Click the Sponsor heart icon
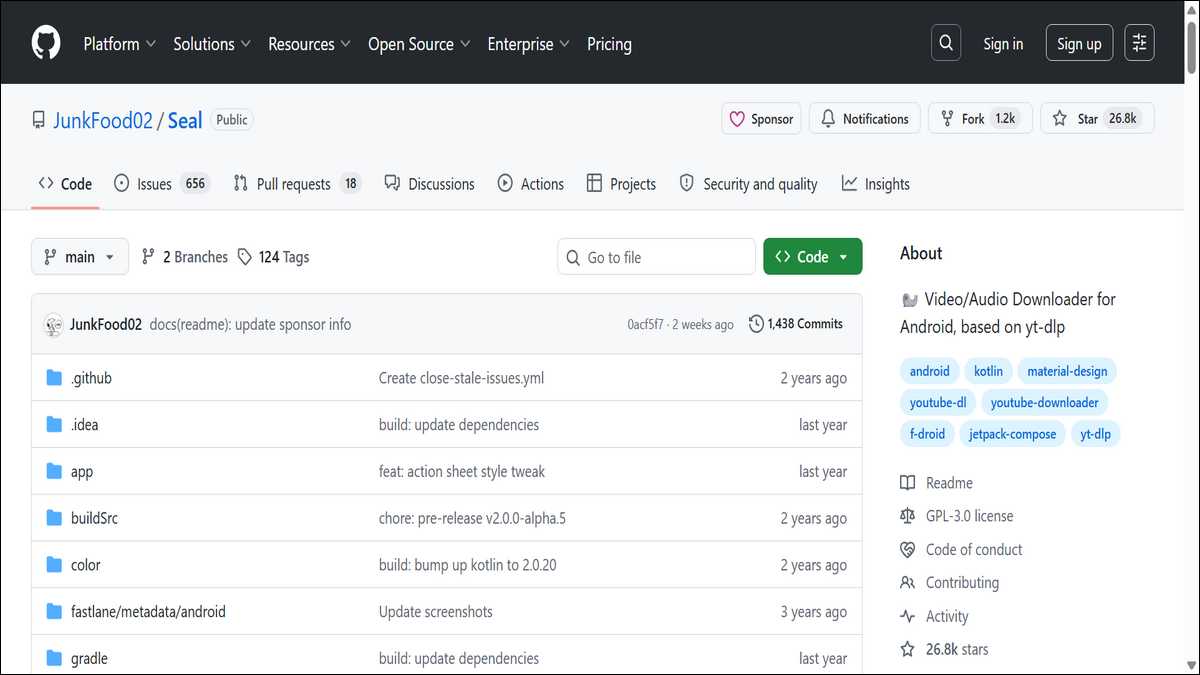Viewport: 1200px width, 675px height. tap(737, 119)
